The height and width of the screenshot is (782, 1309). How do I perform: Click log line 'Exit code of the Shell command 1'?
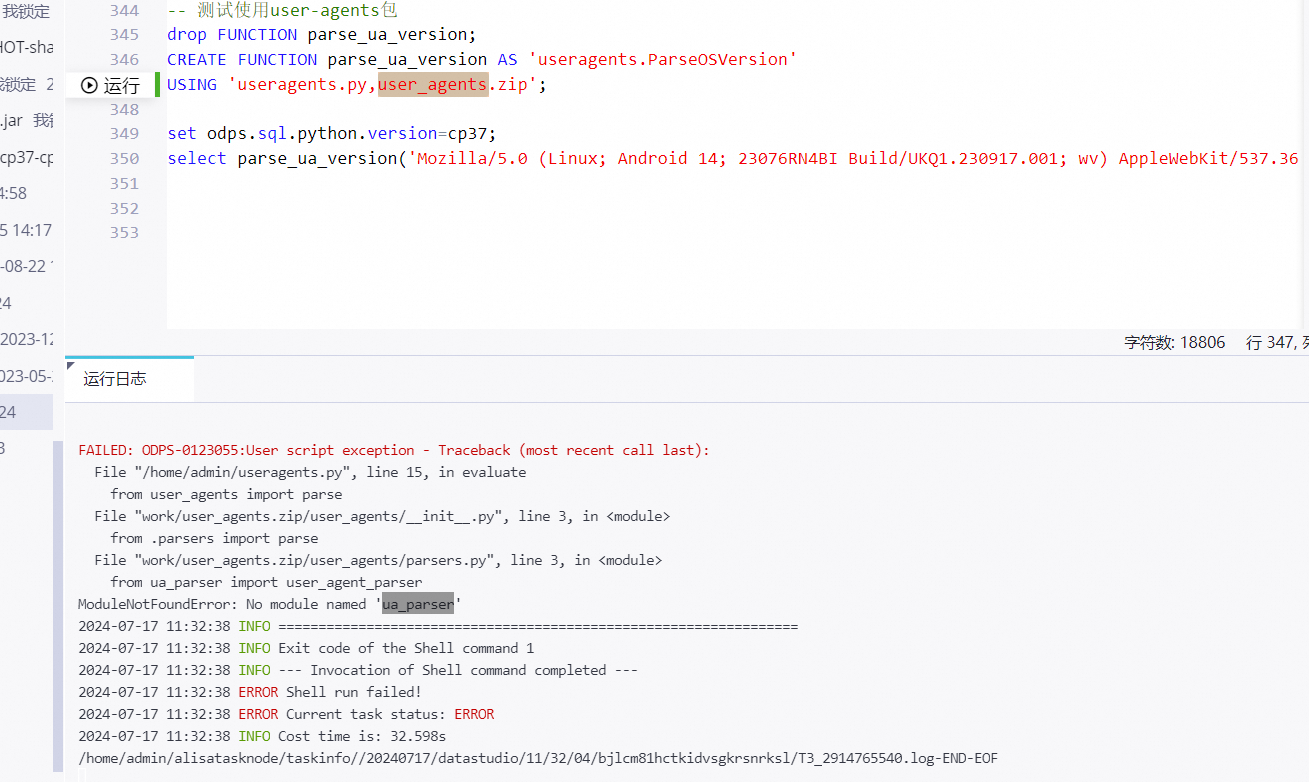click(x=306, y=648)
